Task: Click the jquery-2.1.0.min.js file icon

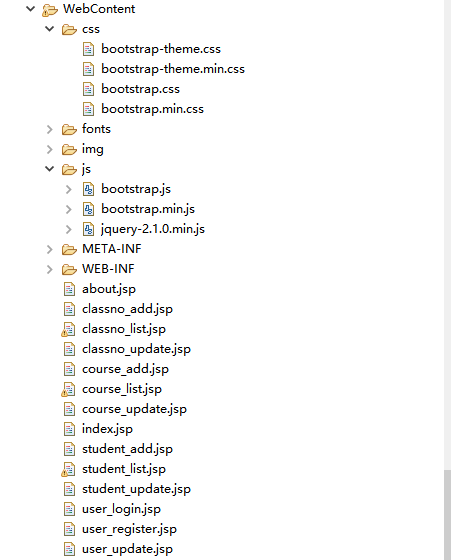Action: click(x=88, y=229)
